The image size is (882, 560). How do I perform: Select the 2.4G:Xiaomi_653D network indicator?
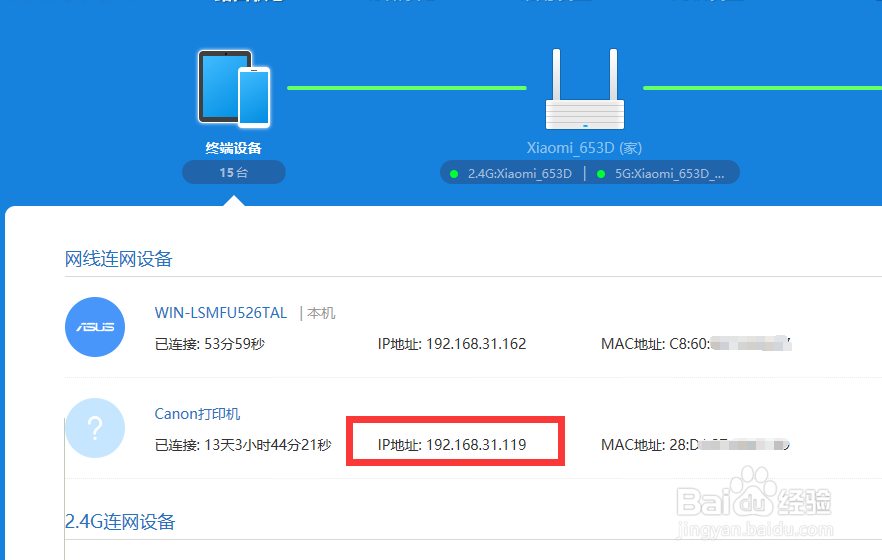(x=512, y=173)
